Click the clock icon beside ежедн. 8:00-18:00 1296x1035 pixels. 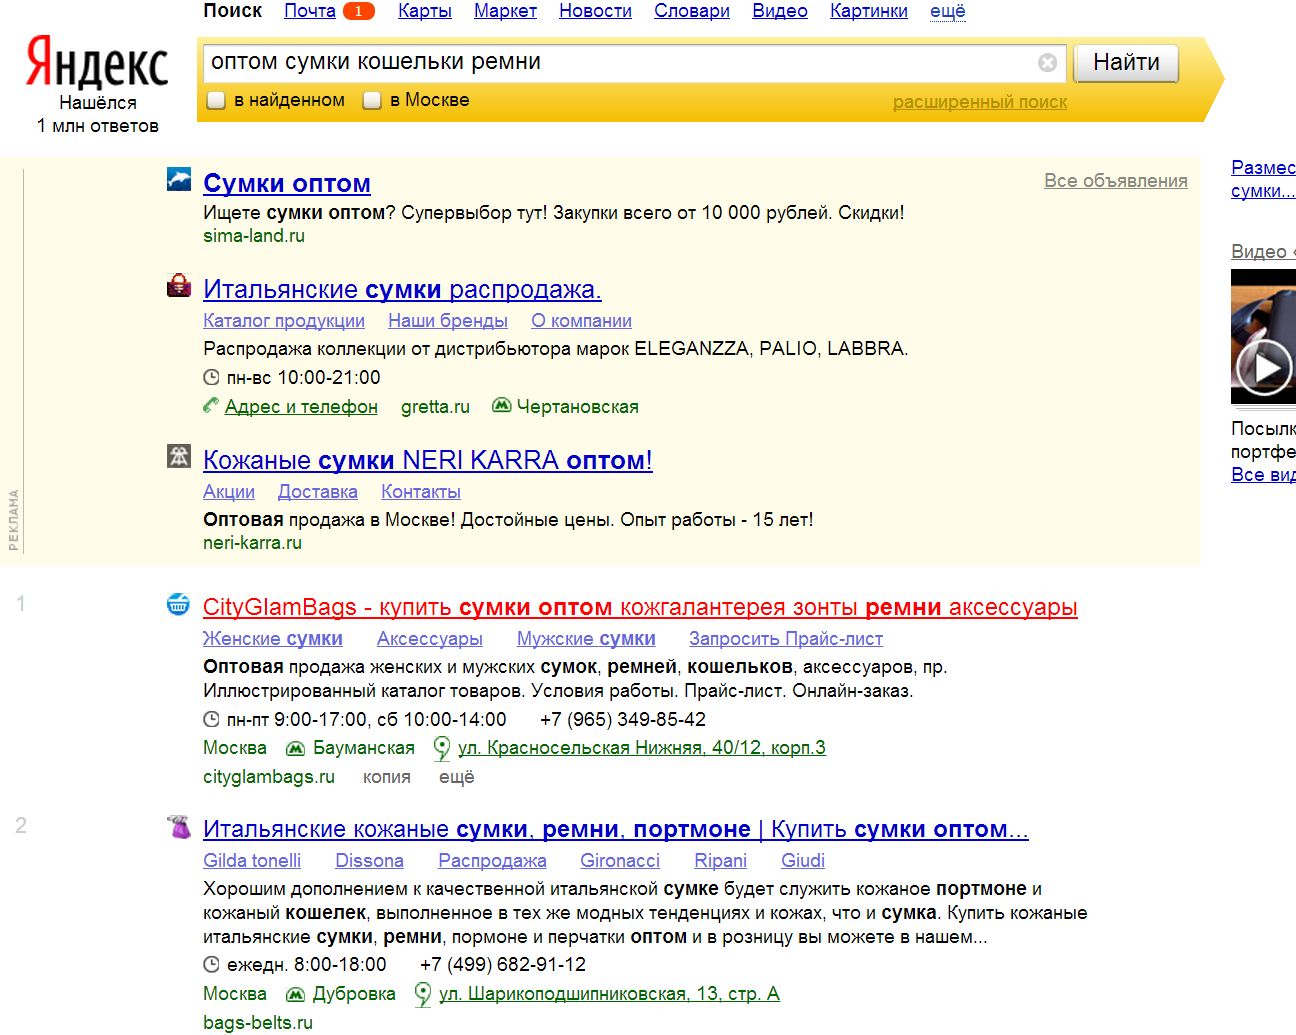pyautogui.click(x=211, y=965)
